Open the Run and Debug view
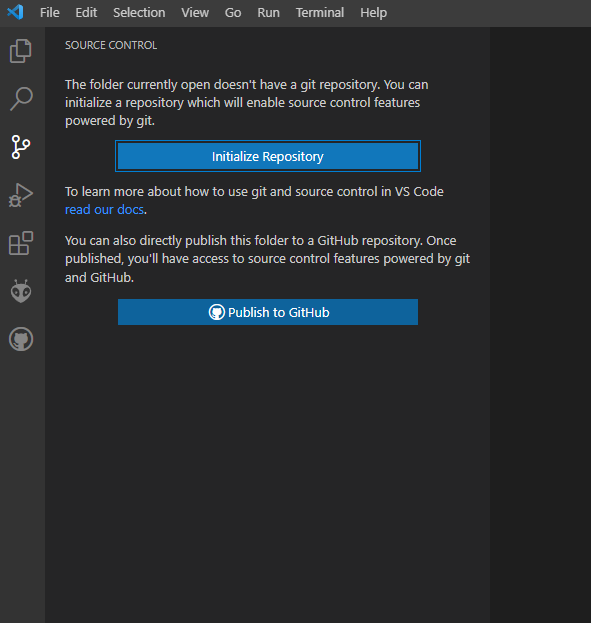591x623 pixels. coord(21,195)
